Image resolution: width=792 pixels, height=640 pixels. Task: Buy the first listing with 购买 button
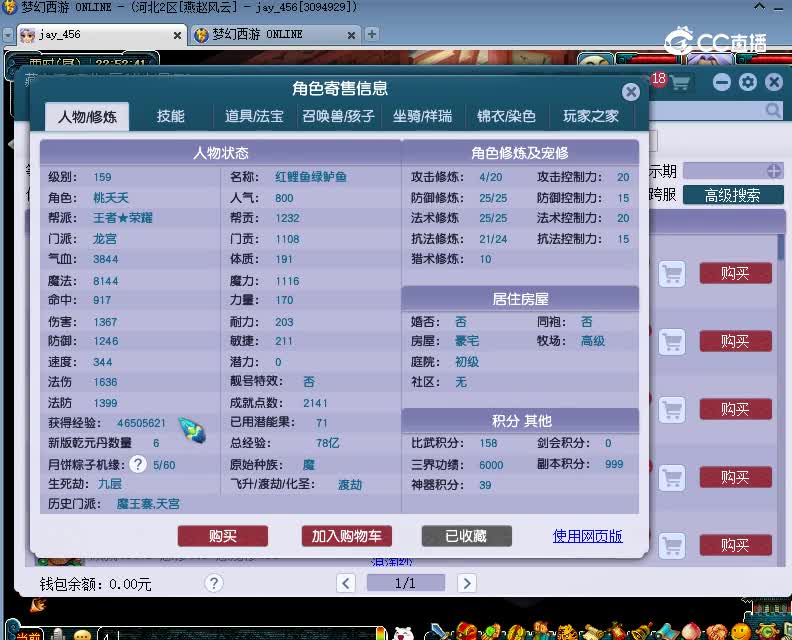[x=735, y=274]
